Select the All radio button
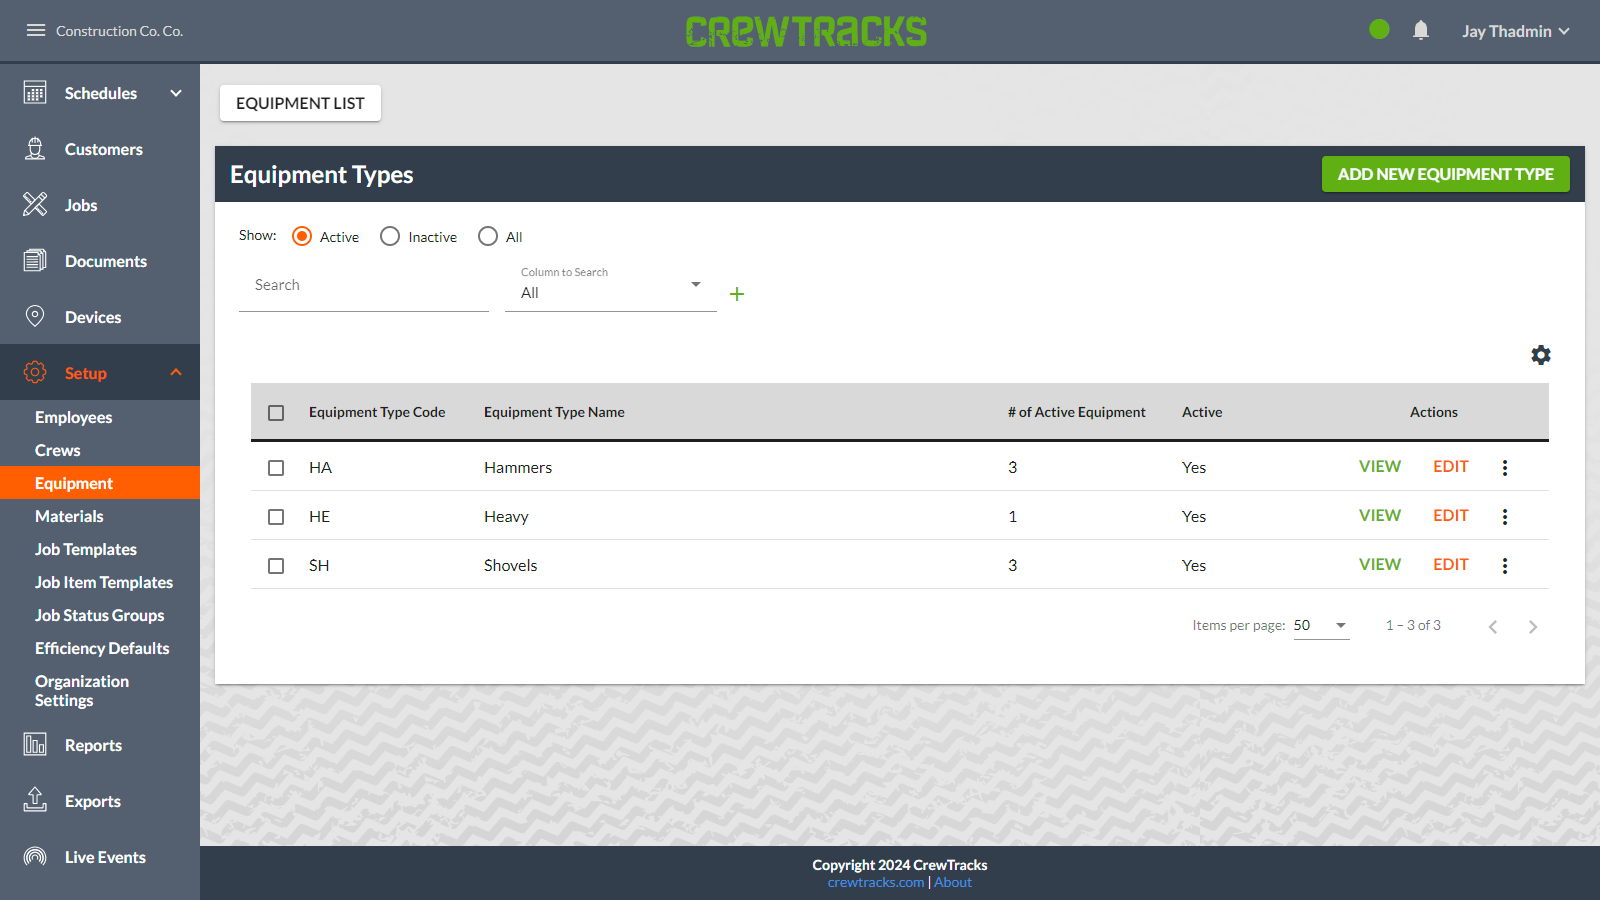Viewport: 1600px width, 900px height. click(488, 236)
